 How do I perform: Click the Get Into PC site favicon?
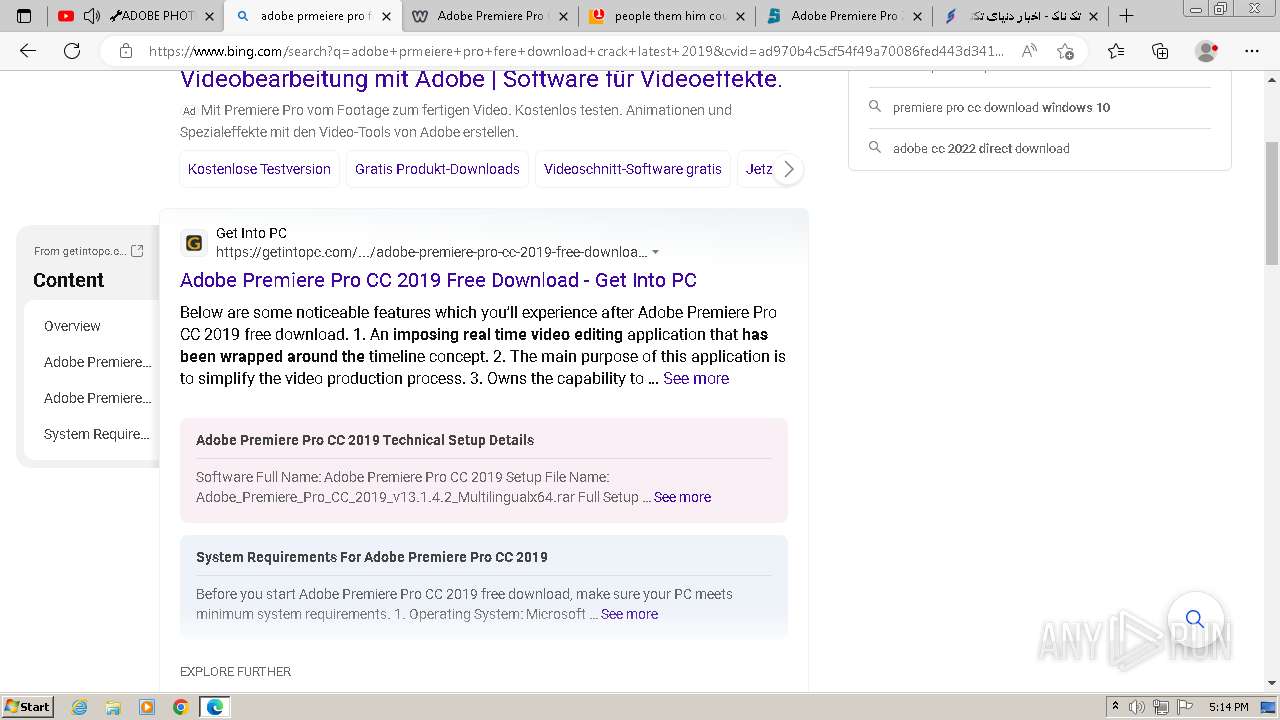pyautogui.click(x=194, y=243)
